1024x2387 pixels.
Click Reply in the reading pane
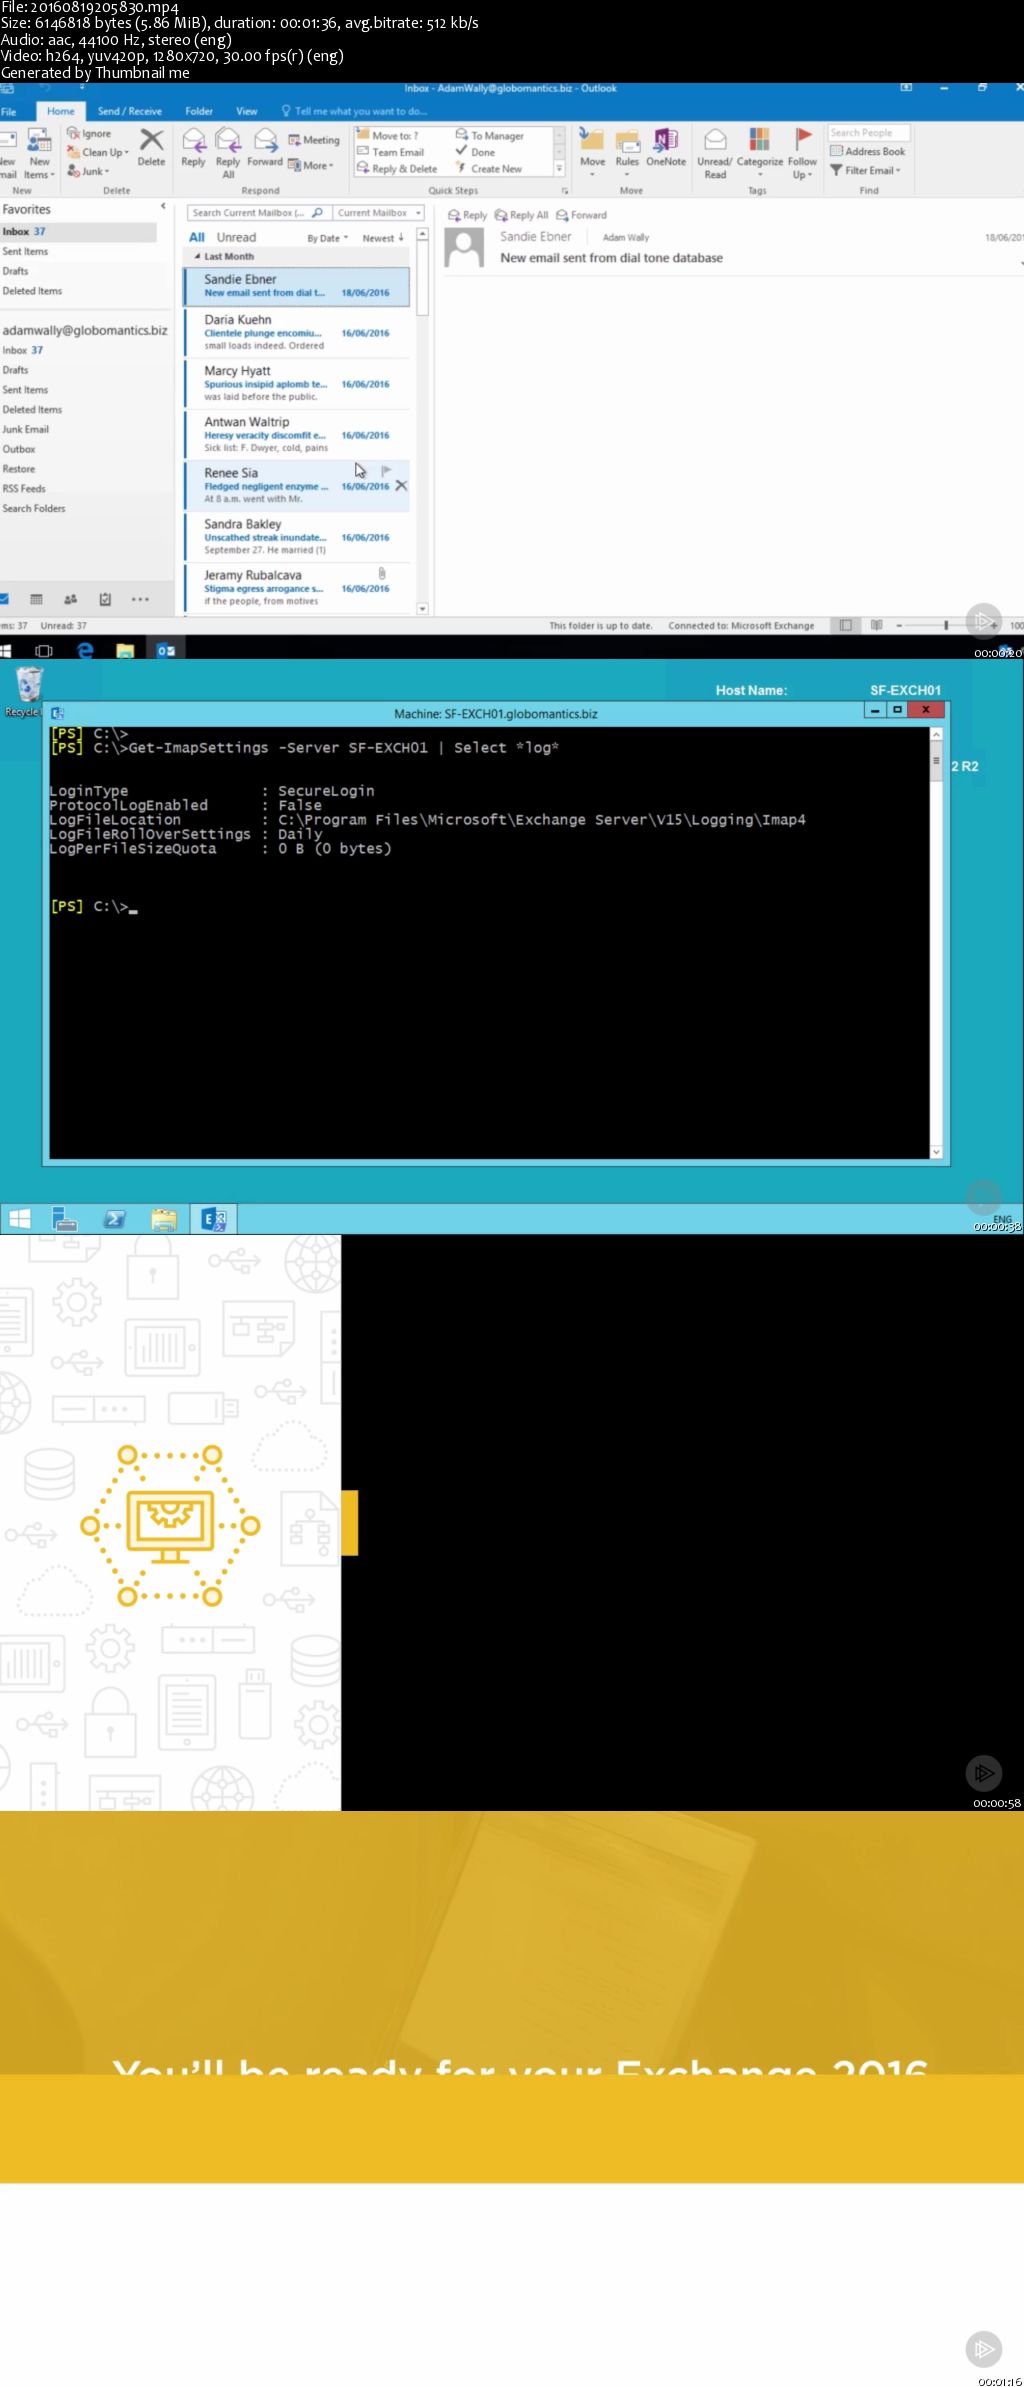click(x=468, y=215)
